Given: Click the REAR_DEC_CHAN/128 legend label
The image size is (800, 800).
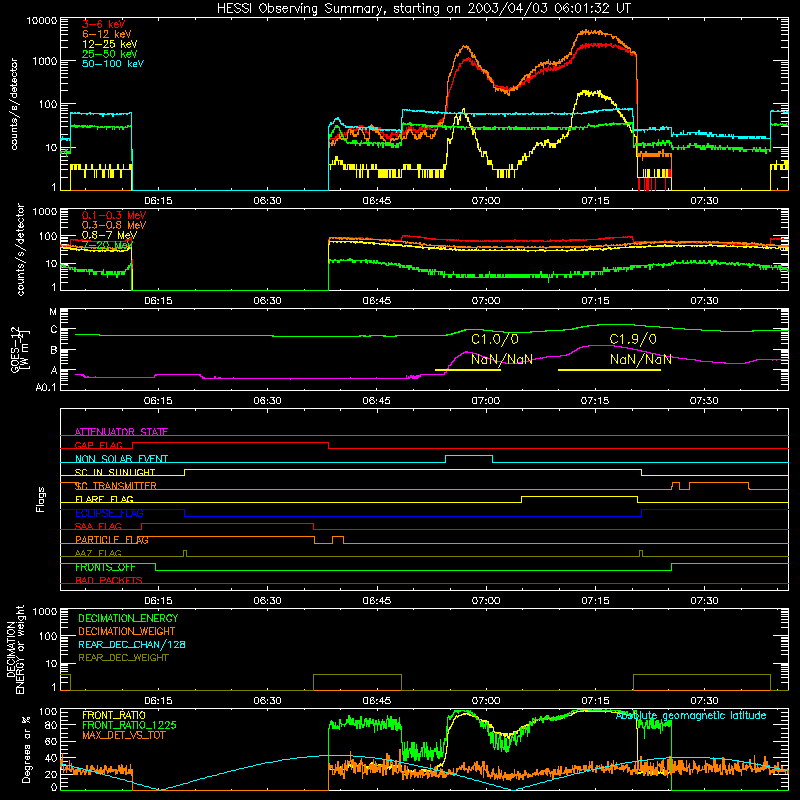Looking at the screenshot, I should click(132, 644).
